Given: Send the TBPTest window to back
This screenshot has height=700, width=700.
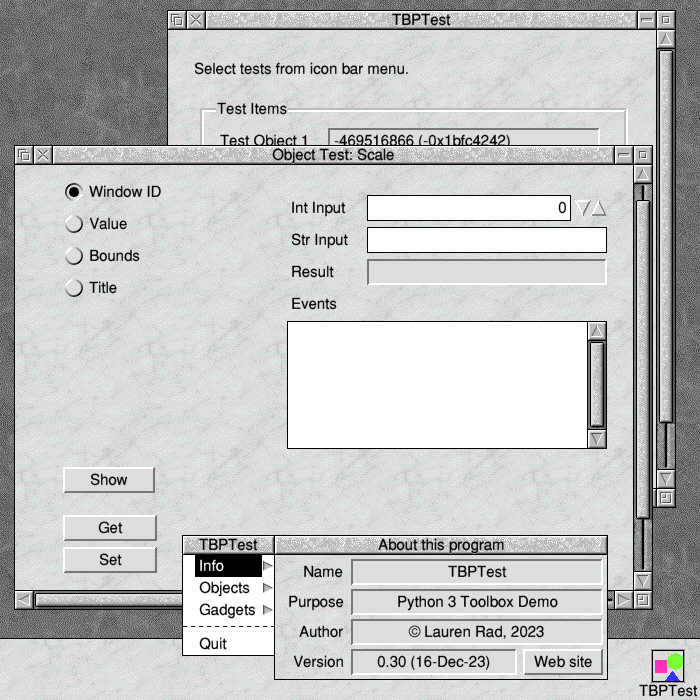Looking at the screenshot, I should [x=178, y=20].
